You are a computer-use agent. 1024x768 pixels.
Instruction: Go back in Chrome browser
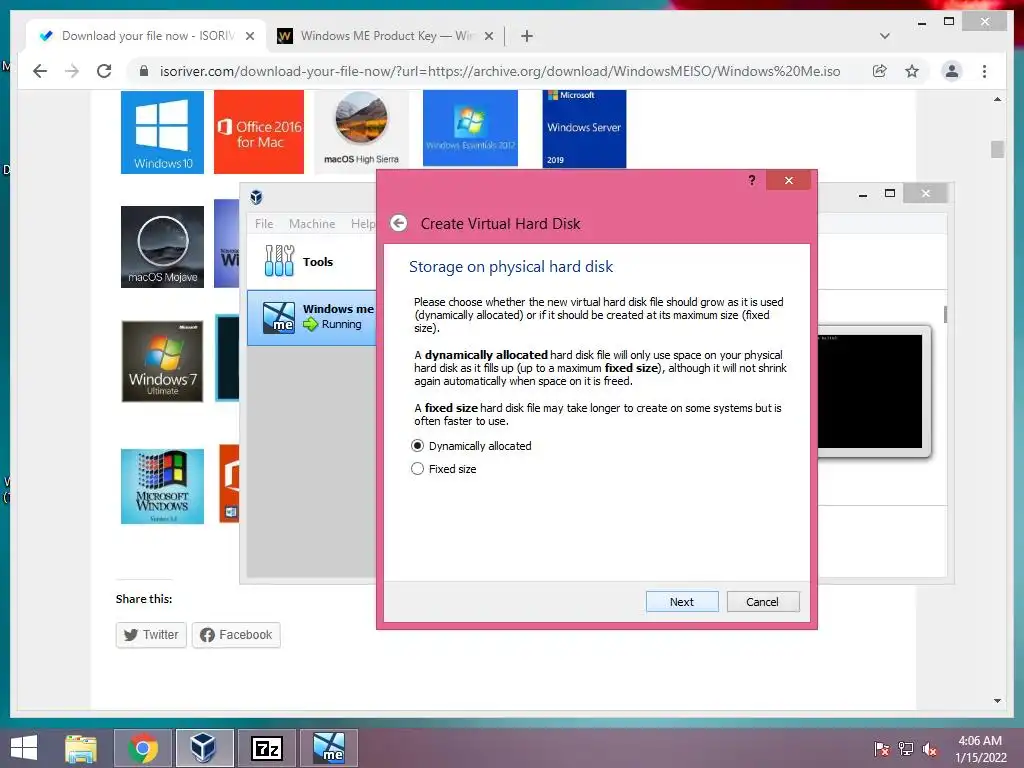[40, 71]
